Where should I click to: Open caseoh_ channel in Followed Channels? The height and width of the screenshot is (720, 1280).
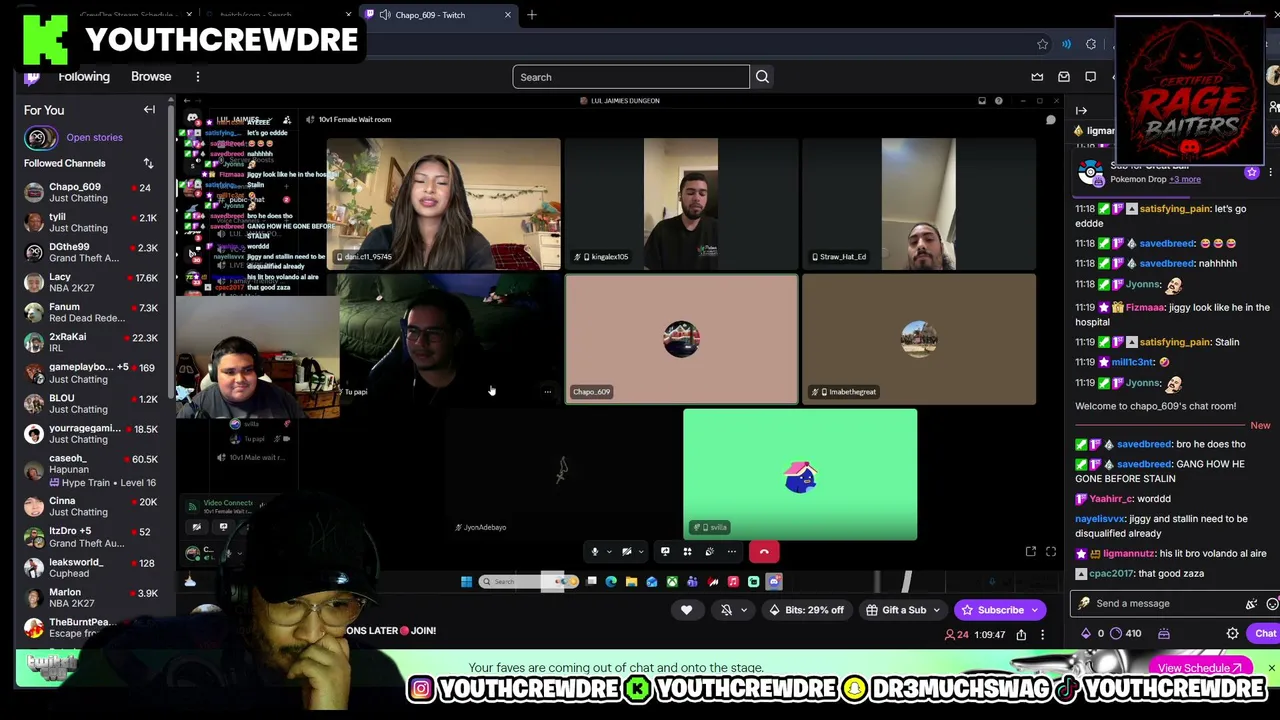click(x=90, y=470)
